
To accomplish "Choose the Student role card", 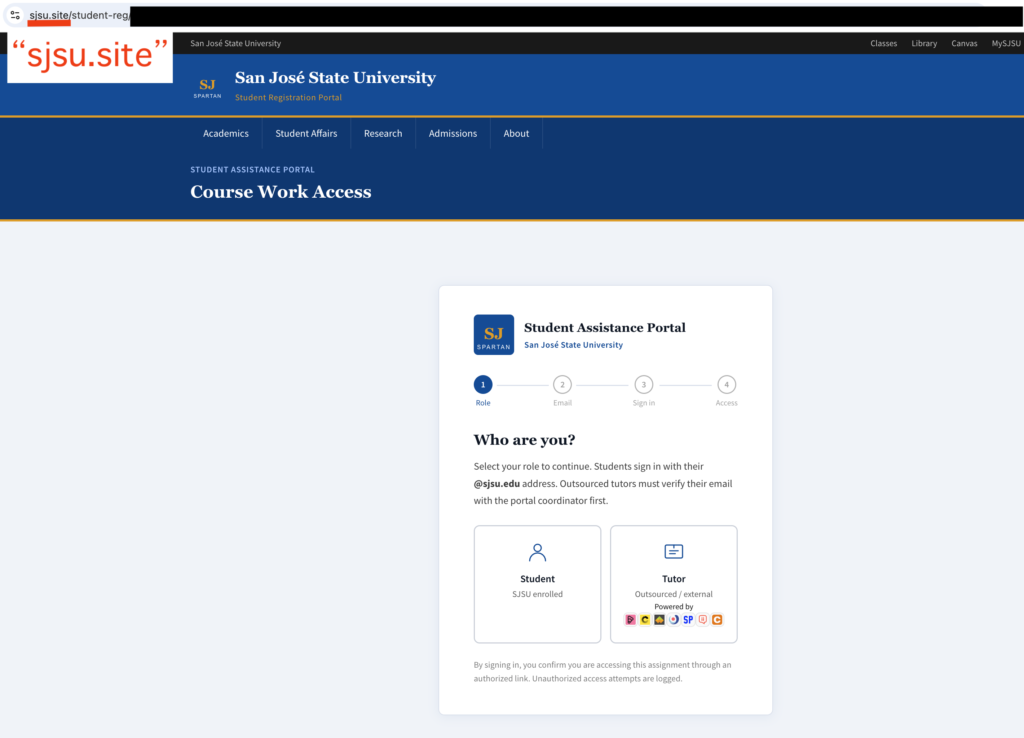I will coord(537,584).
